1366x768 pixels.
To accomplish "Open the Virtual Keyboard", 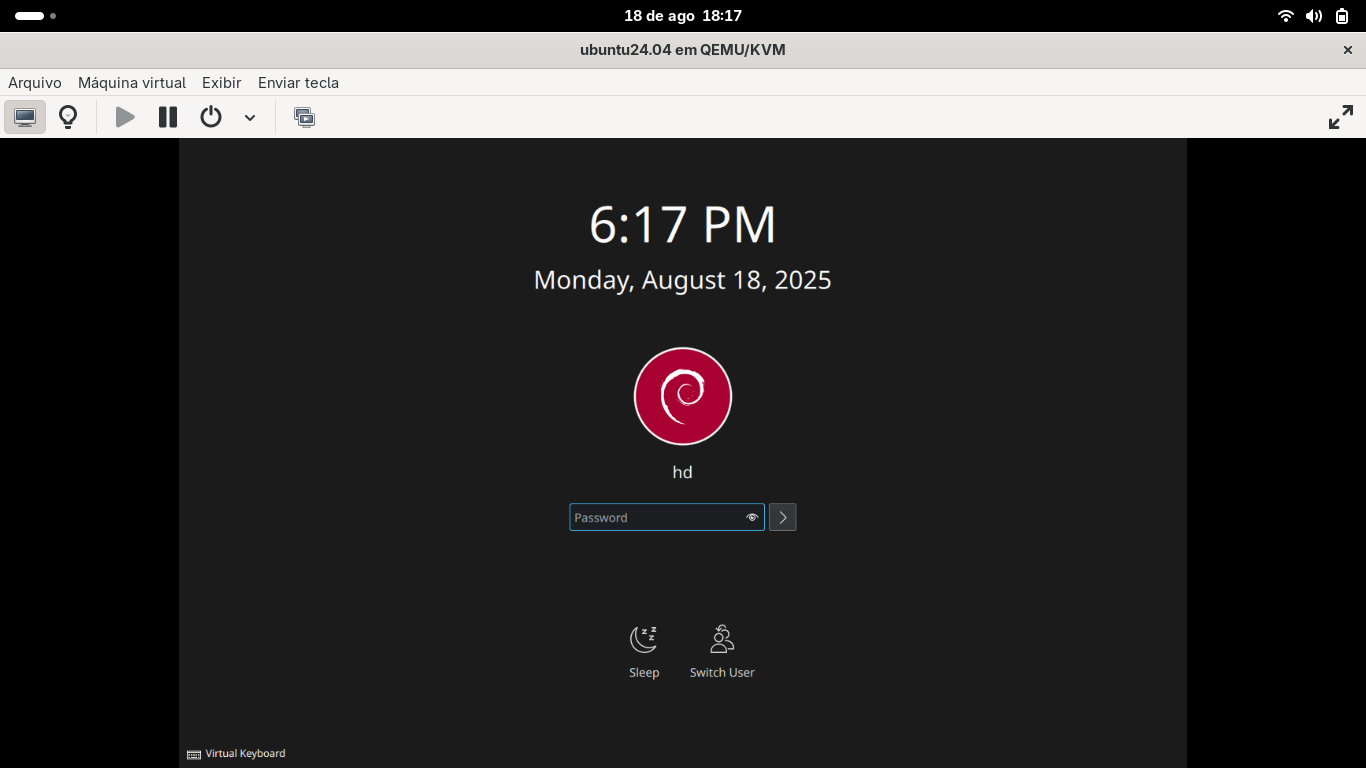I will pyautogui.click(x=236, y=754).
